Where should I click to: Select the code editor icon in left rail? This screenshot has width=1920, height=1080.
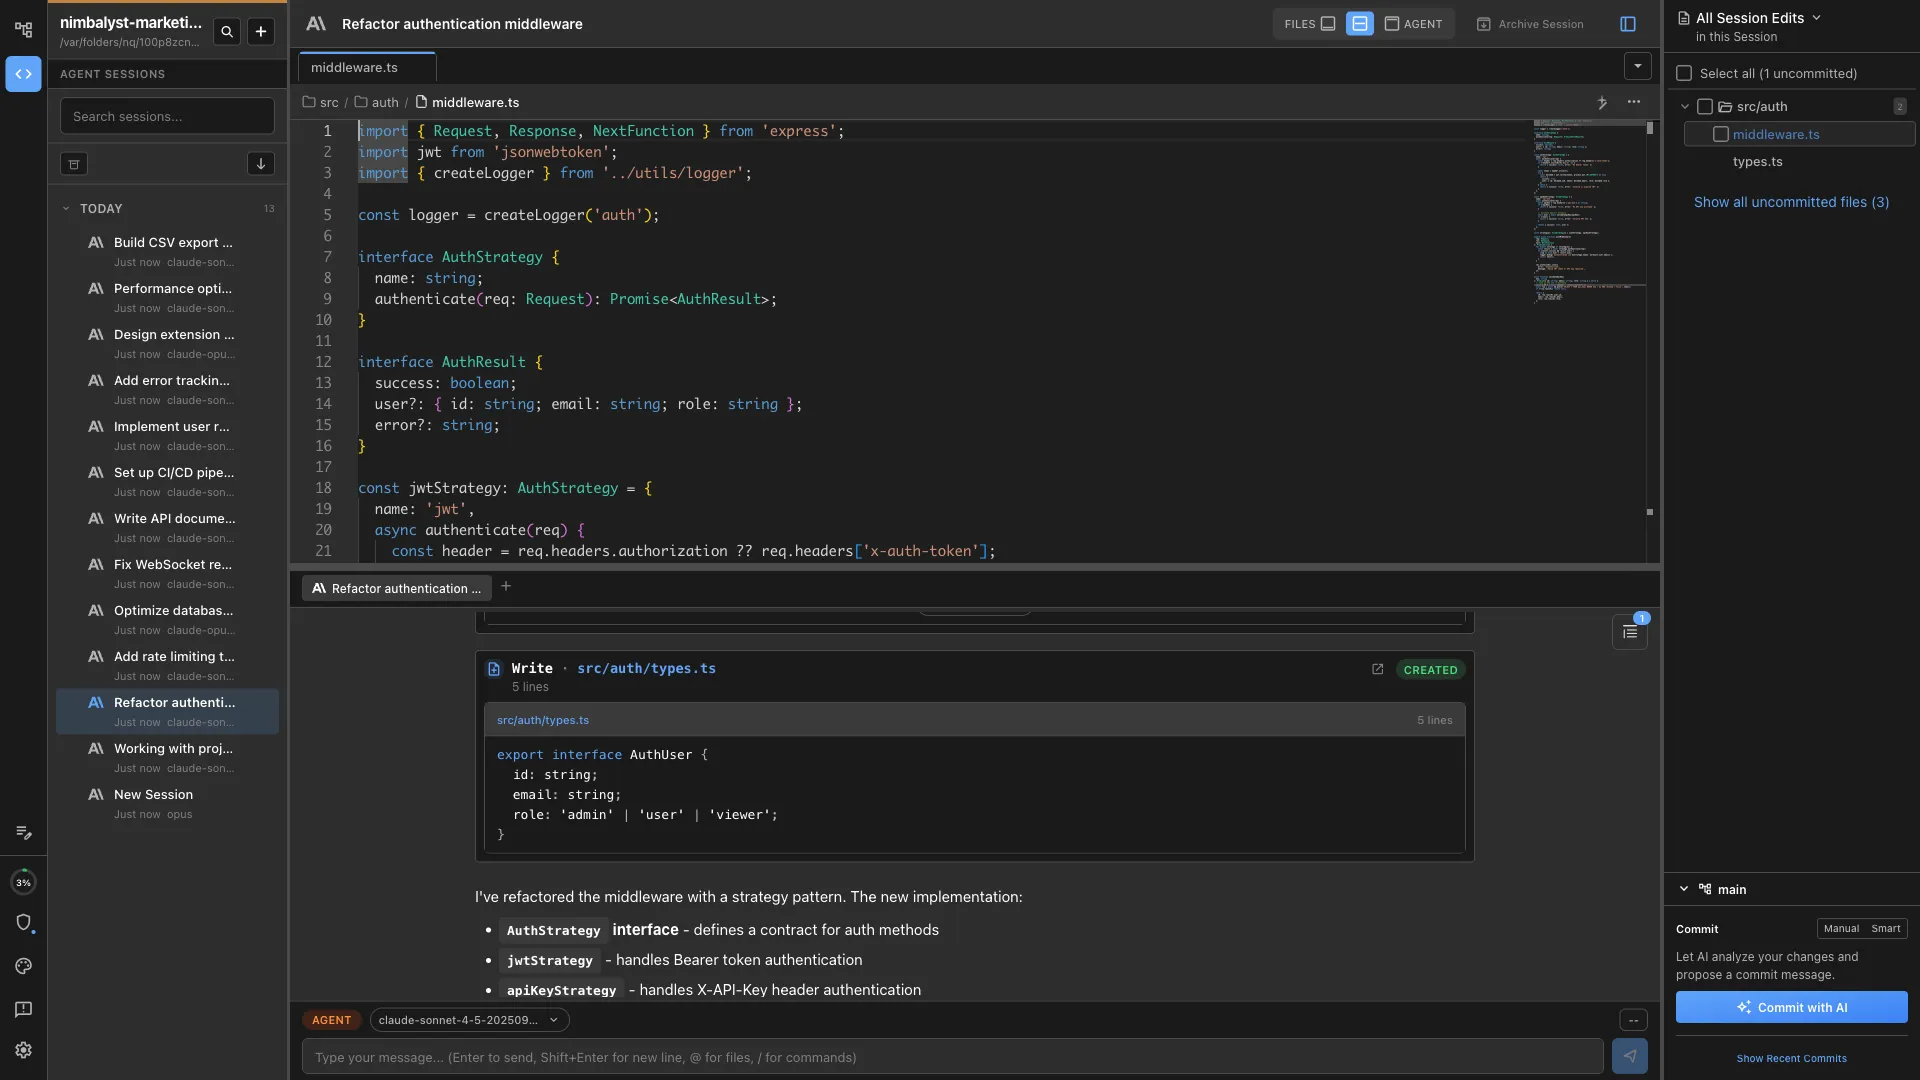[x=24, y=73]
